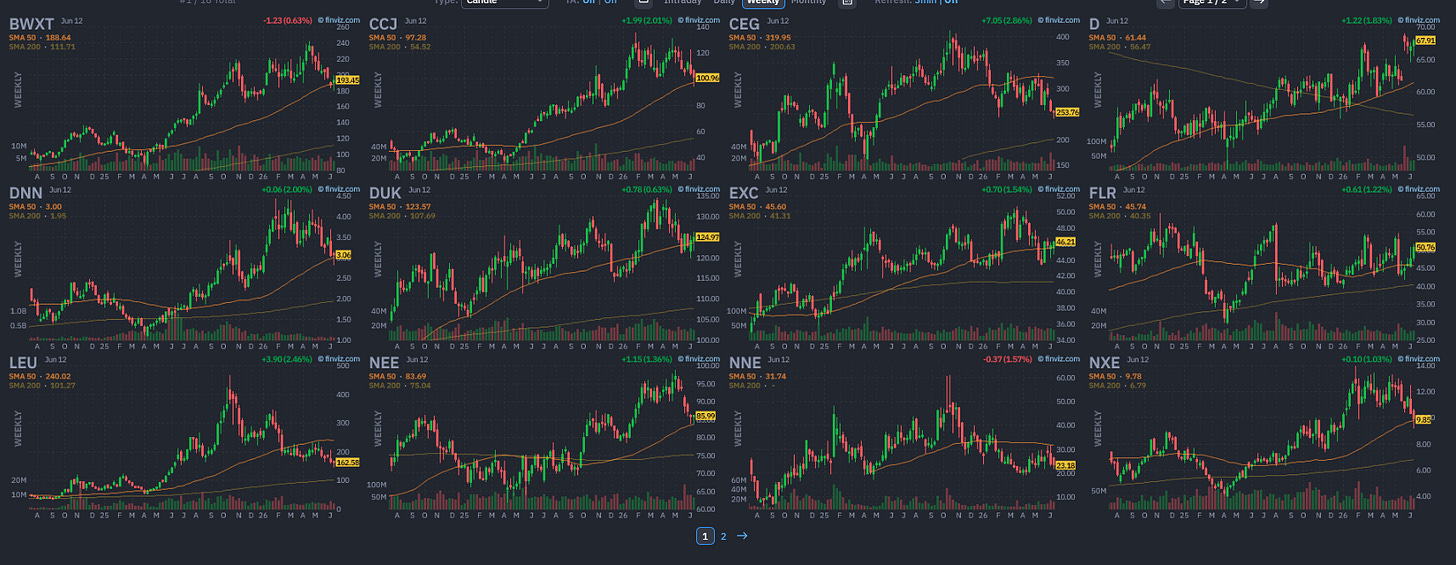Click the SMA 200 54.52 label on CCJ
Viewport: 1456px width, 565px height.
[398, 46]
